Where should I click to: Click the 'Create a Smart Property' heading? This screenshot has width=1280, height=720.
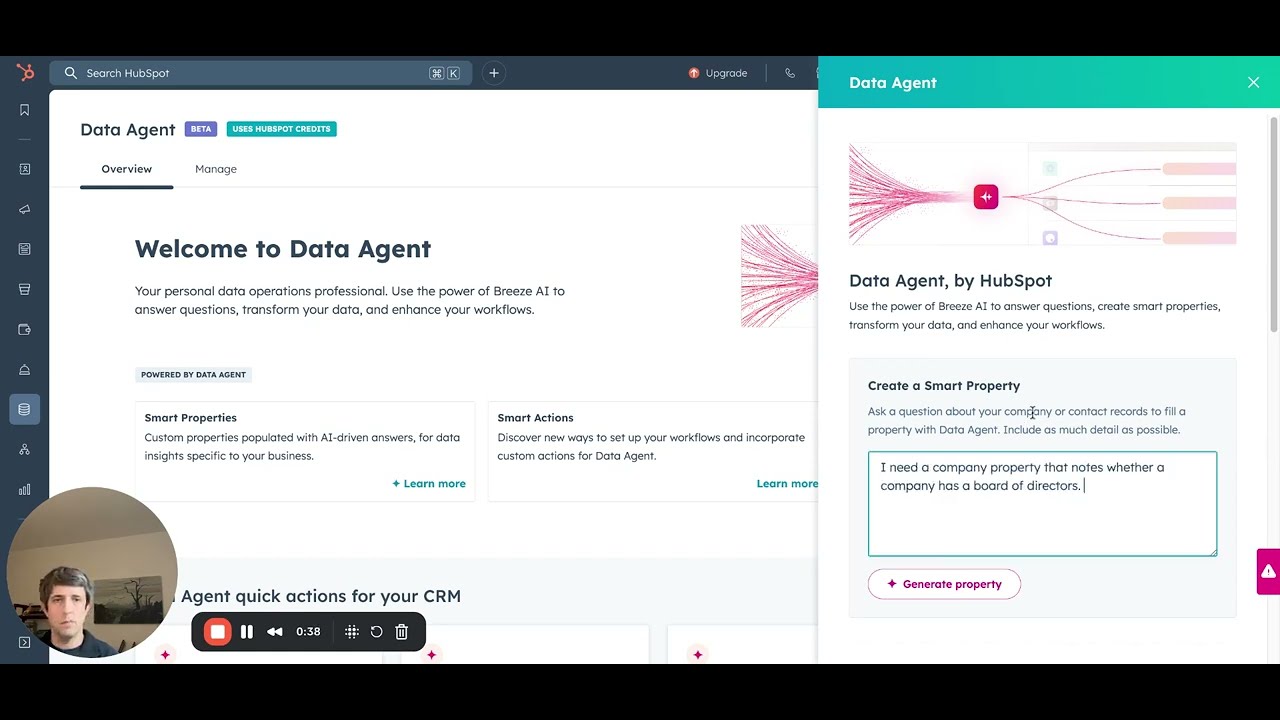(x=944, y=386)
